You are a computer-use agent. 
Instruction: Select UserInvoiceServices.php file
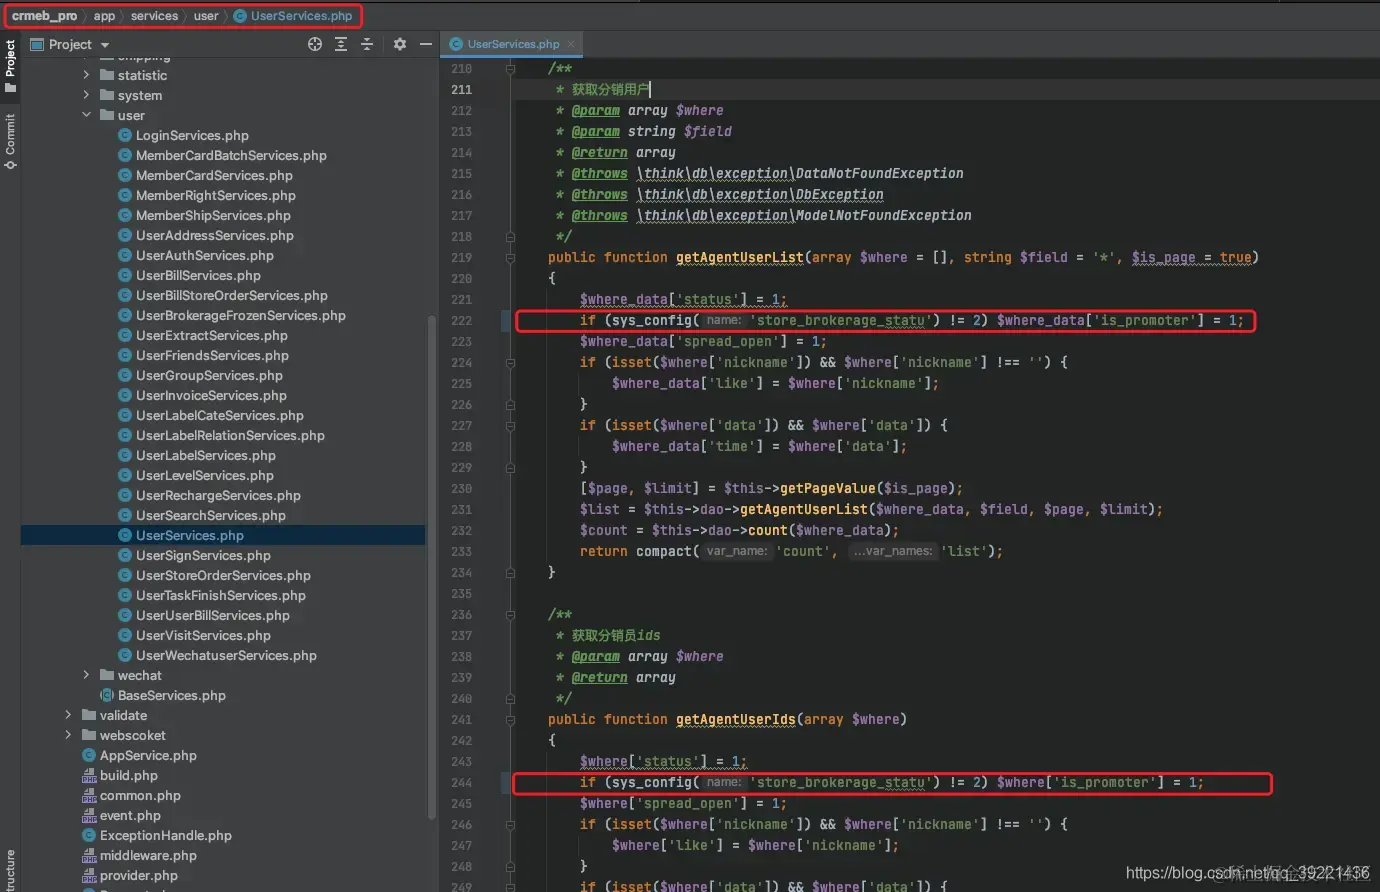tap(211, 395)
